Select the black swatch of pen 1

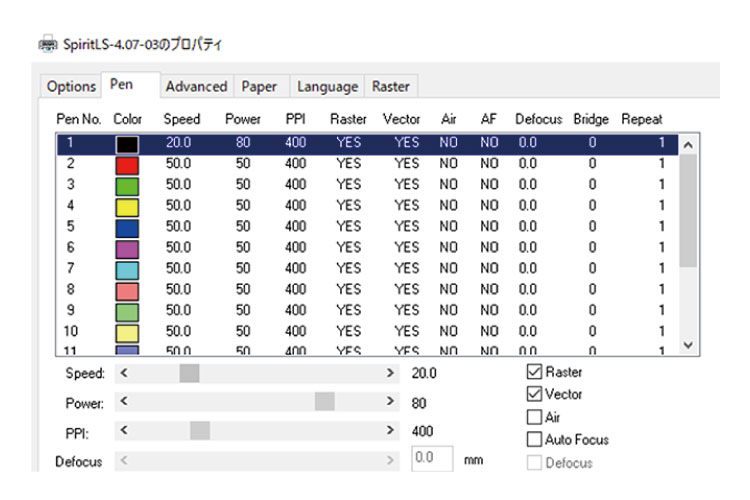click(x=127, y=143)
